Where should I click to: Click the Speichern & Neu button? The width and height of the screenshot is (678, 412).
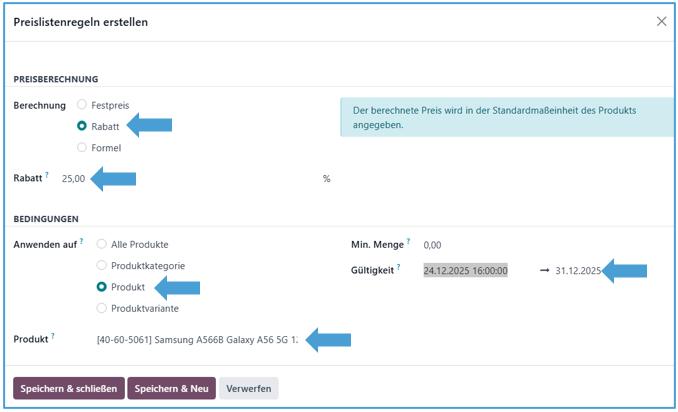[x=171, y=388]
